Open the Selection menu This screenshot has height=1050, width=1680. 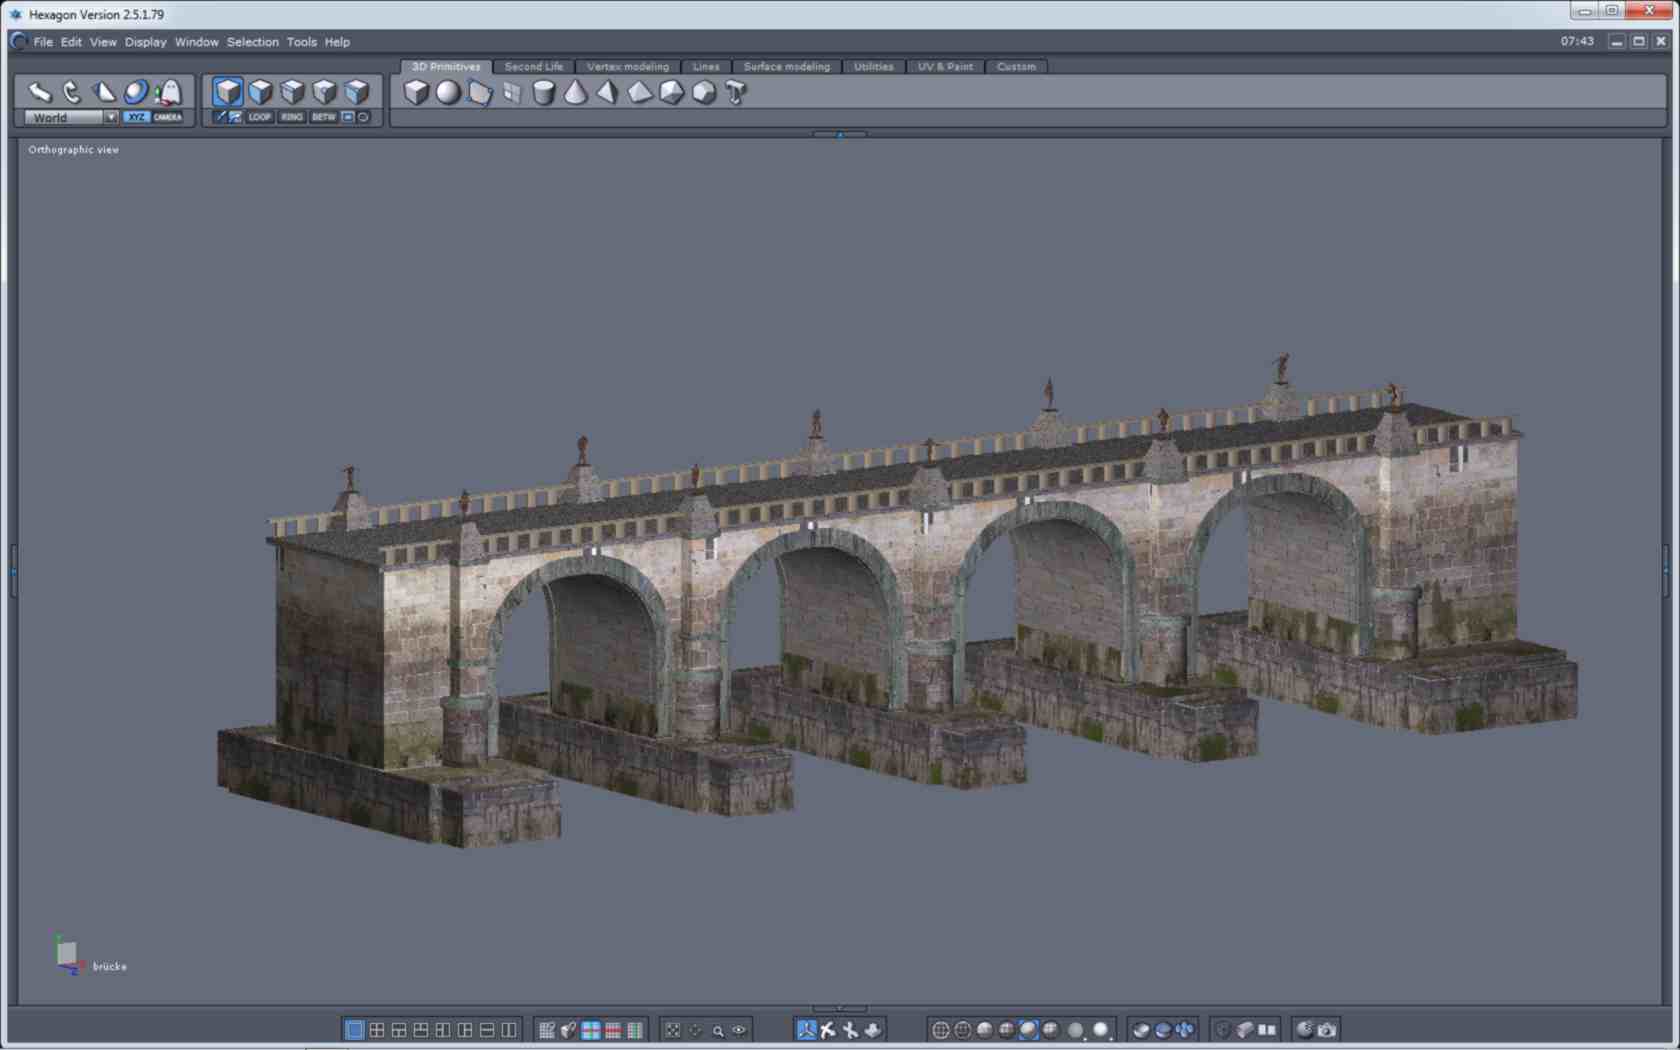[252, 42]
